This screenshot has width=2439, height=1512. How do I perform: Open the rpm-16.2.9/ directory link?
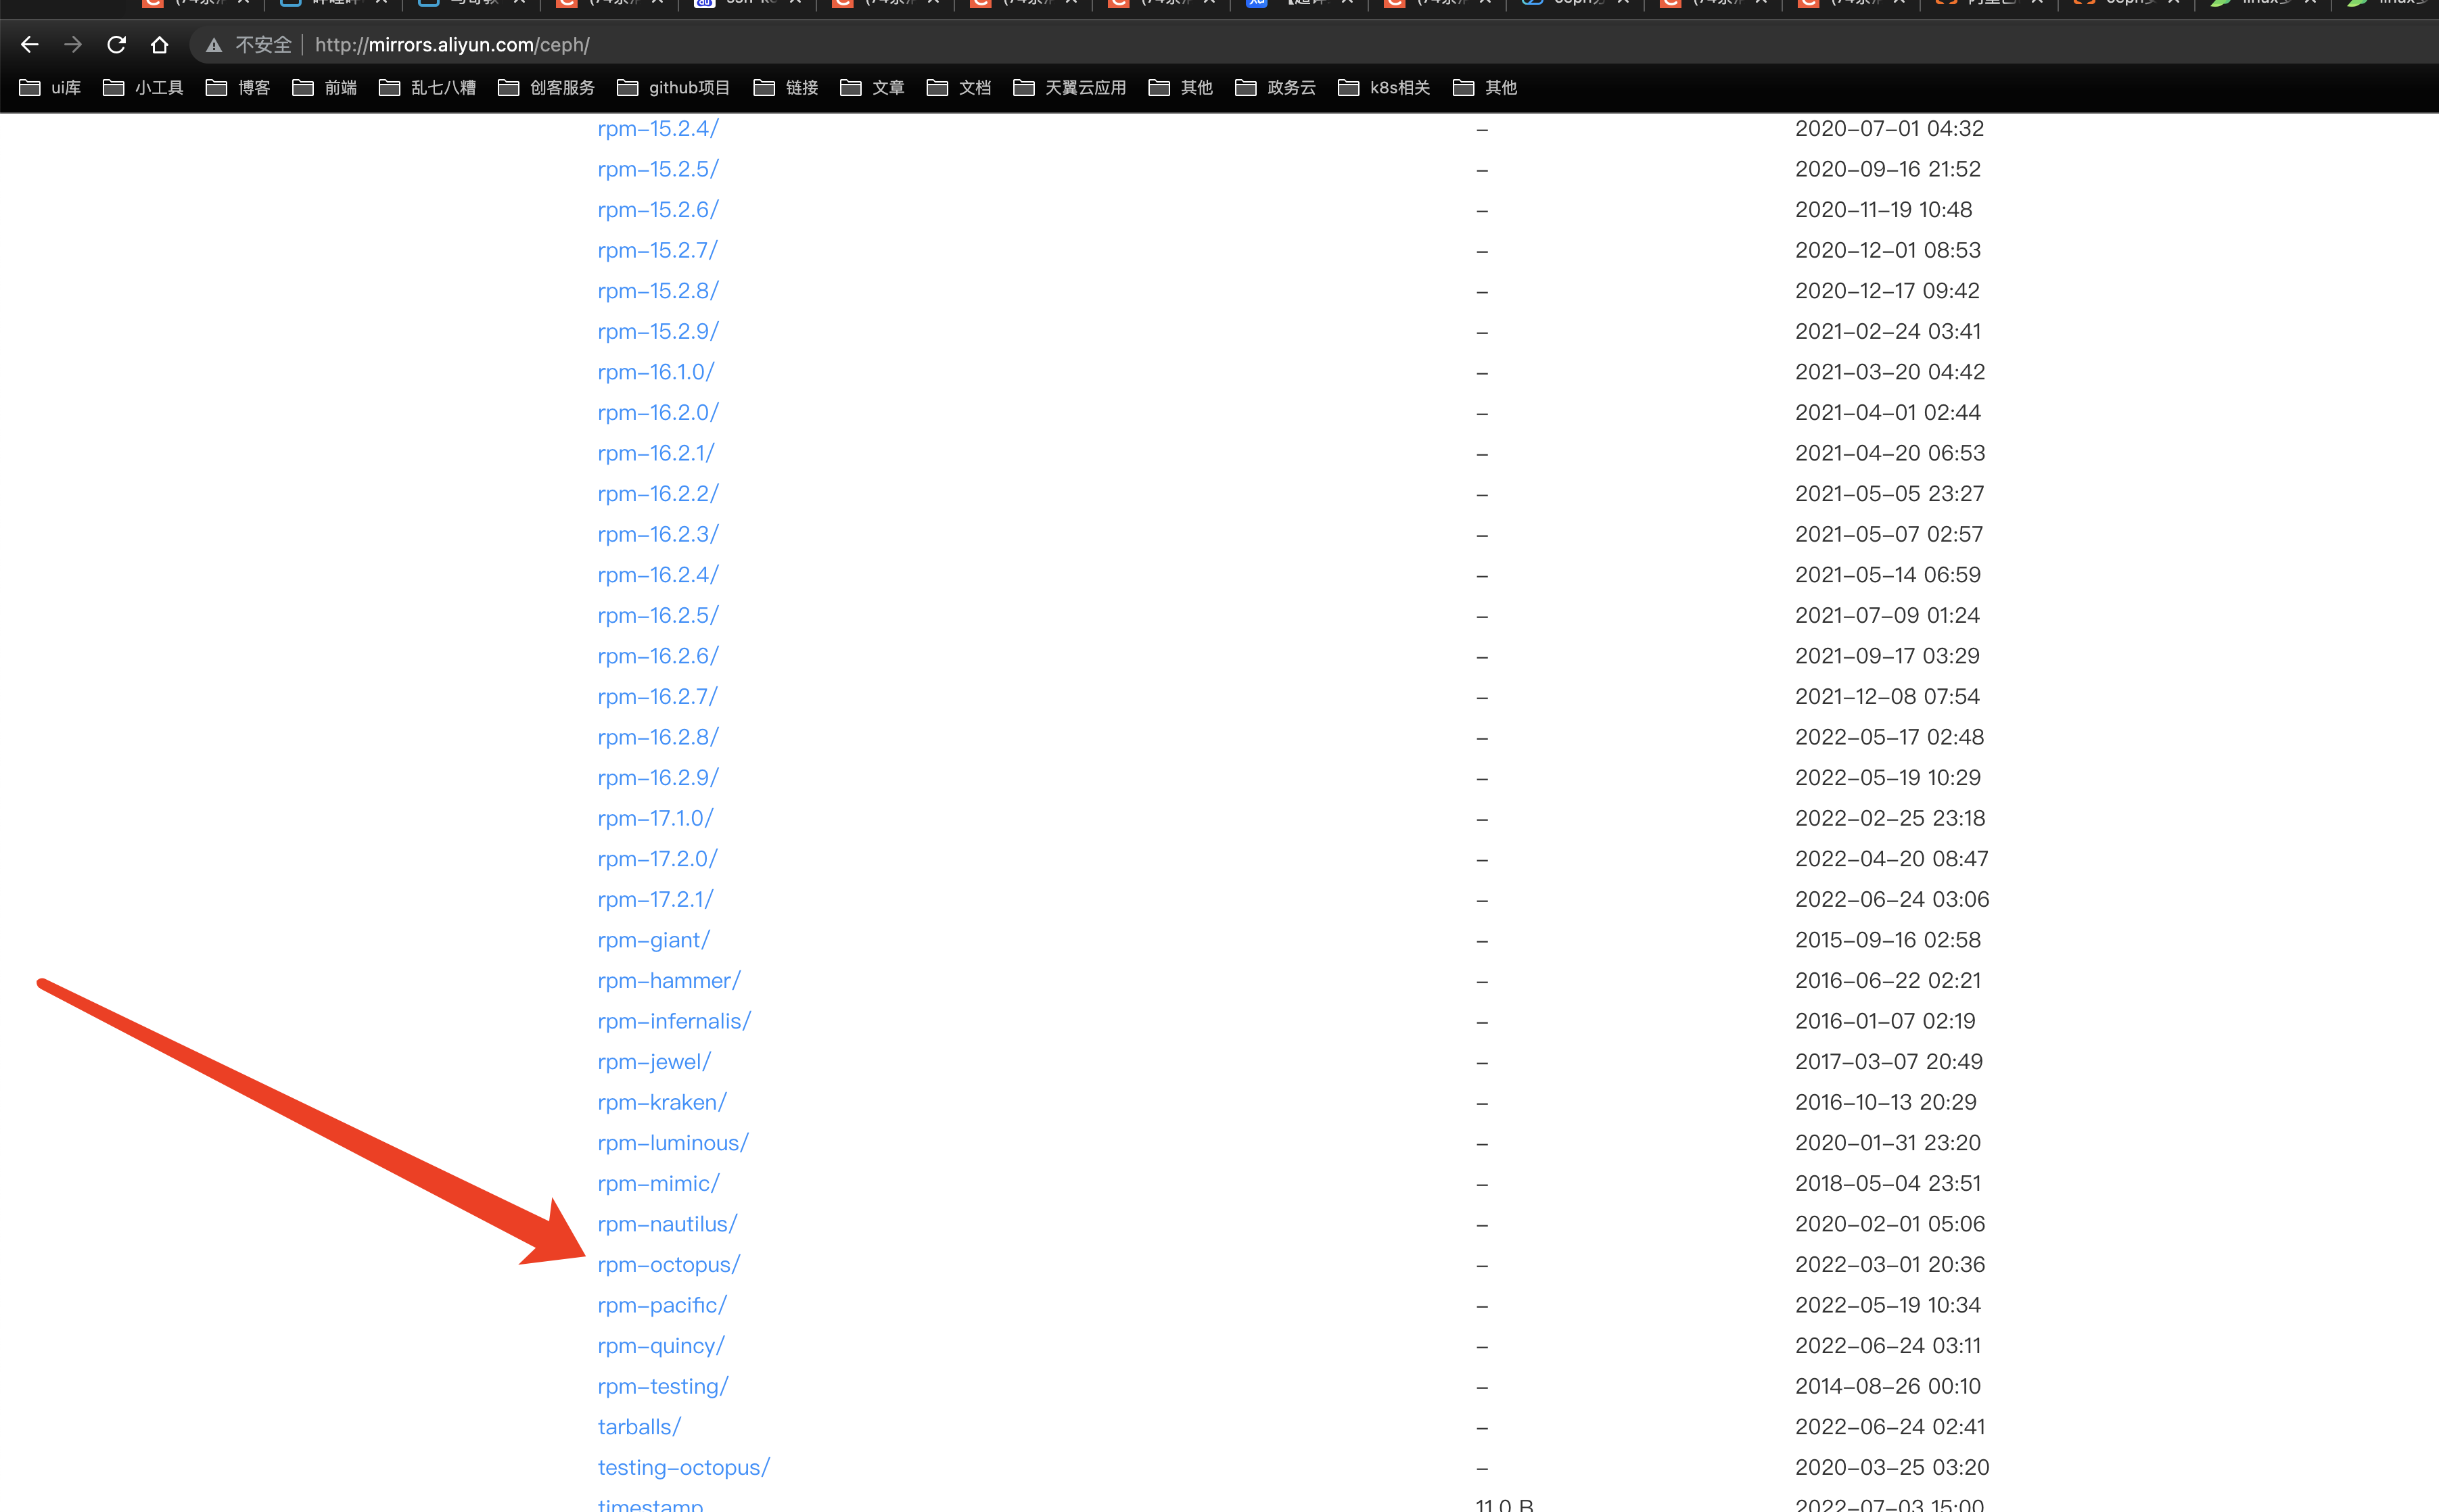tap(658, 778)
